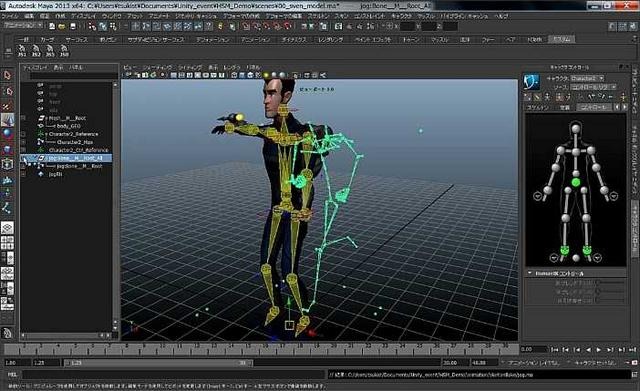The width and height of the screenshot is (640, 391).
Task: Click the Curves selection mask icon
Action: point(156,26)
